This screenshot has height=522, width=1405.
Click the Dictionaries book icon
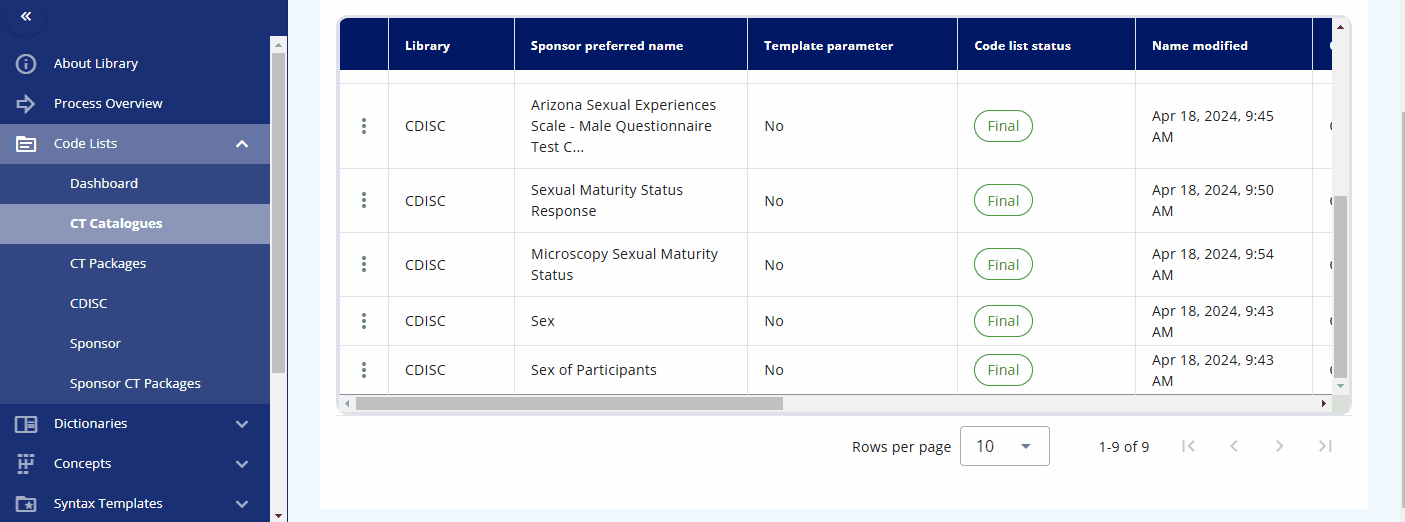pyautogui.click(x=26, y=424)
